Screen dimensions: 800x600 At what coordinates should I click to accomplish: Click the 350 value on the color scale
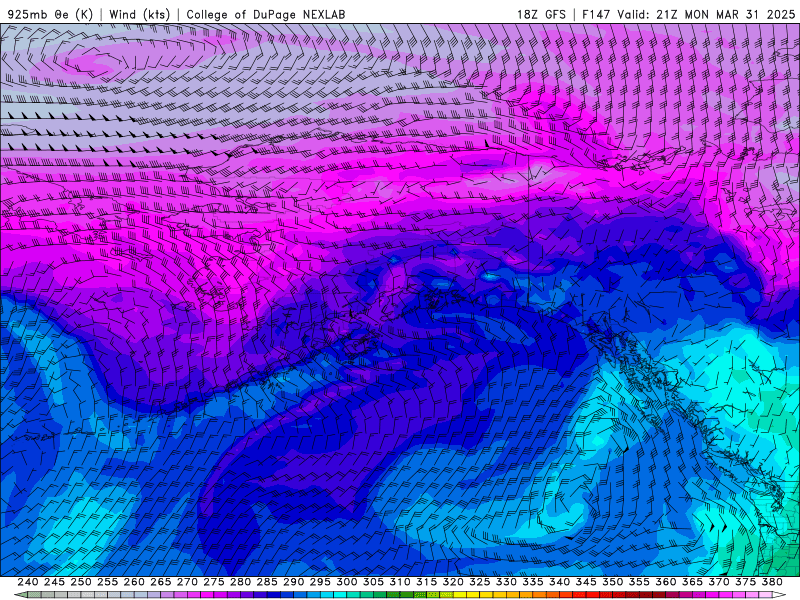pyautogui.click(x=612, y=582)
